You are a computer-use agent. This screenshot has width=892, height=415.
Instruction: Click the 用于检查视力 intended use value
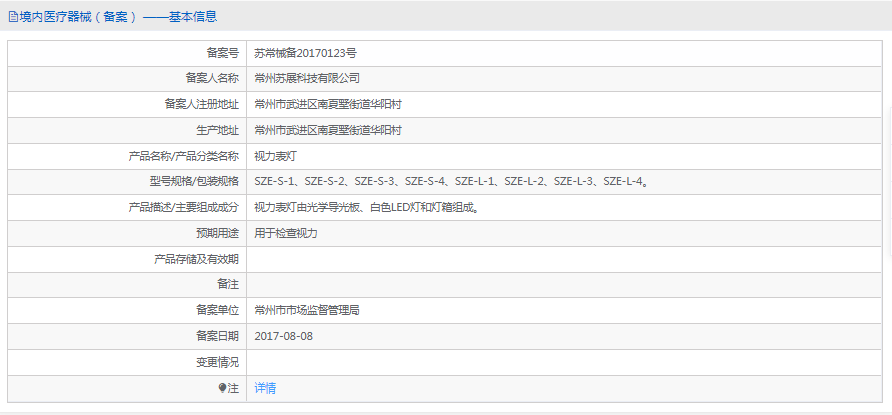286,233
